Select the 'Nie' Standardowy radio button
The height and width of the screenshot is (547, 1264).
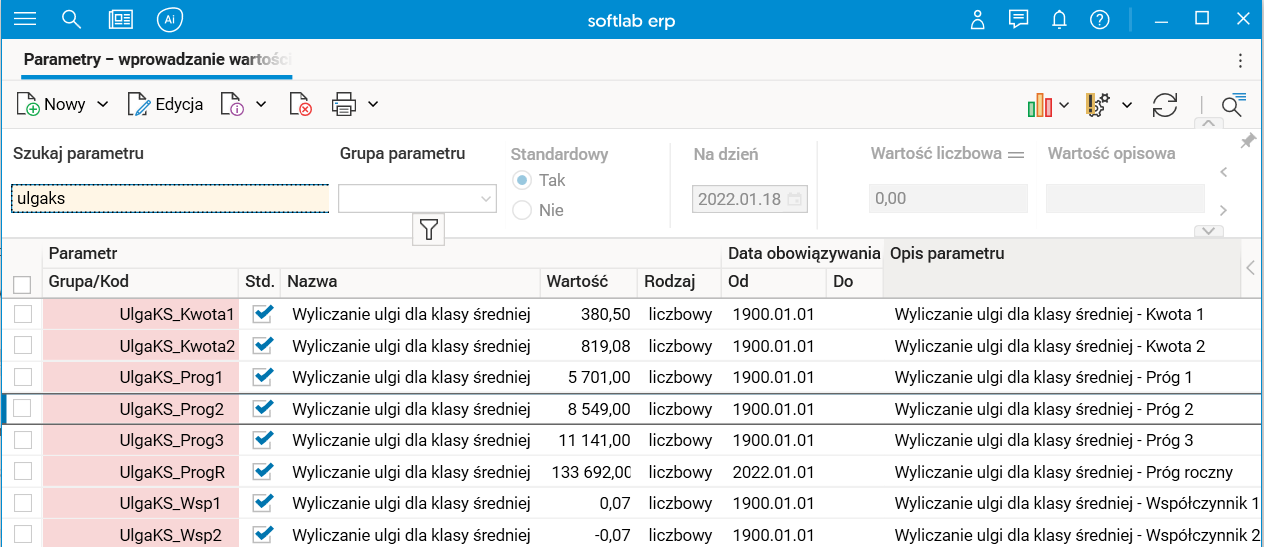tap(522, 210)
